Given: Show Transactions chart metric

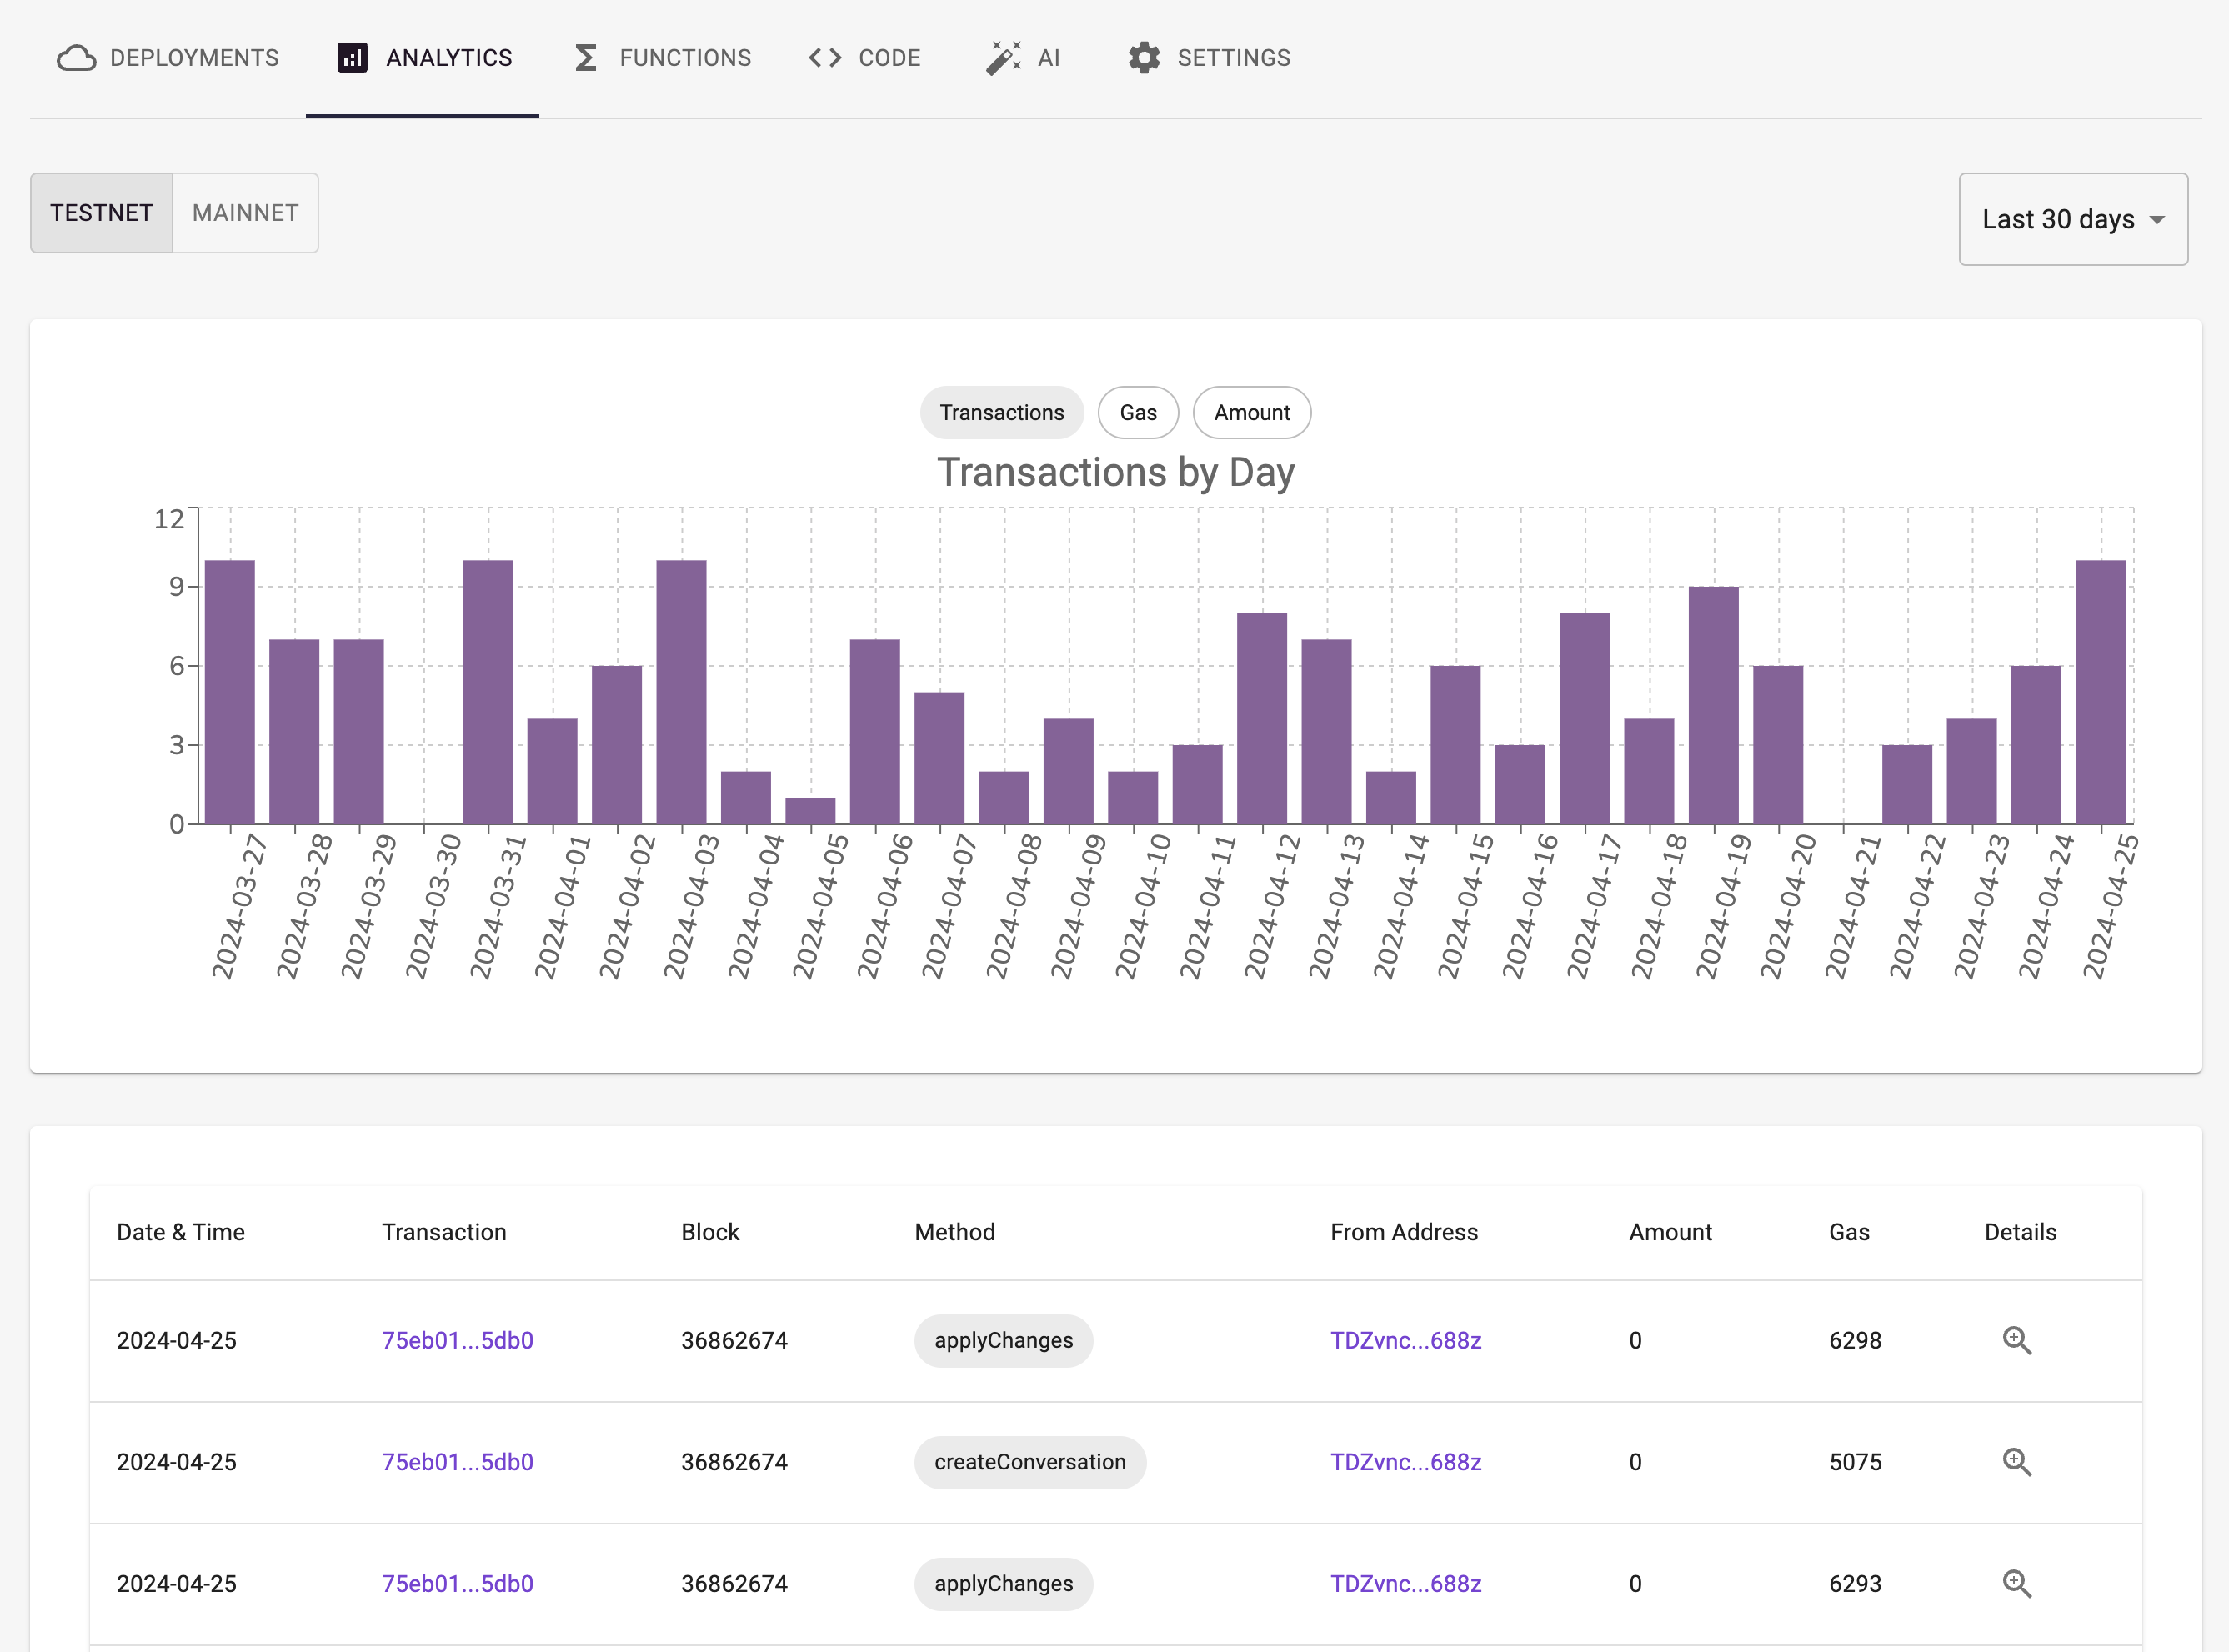Looking at the screenshot, I should click(x=1001, y=413).
